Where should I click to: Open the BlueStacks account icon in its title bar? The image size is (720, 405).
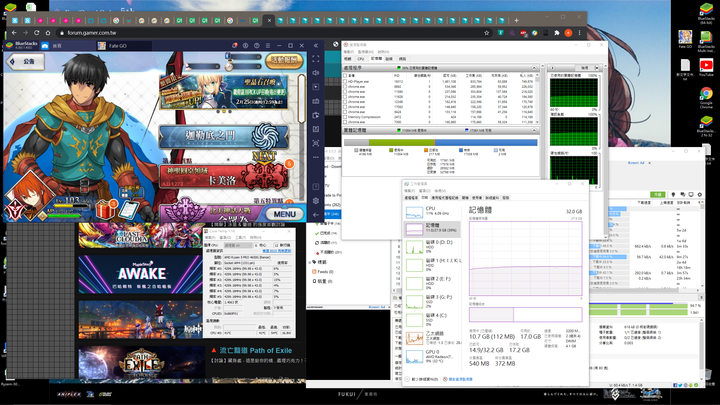(246, 45)
